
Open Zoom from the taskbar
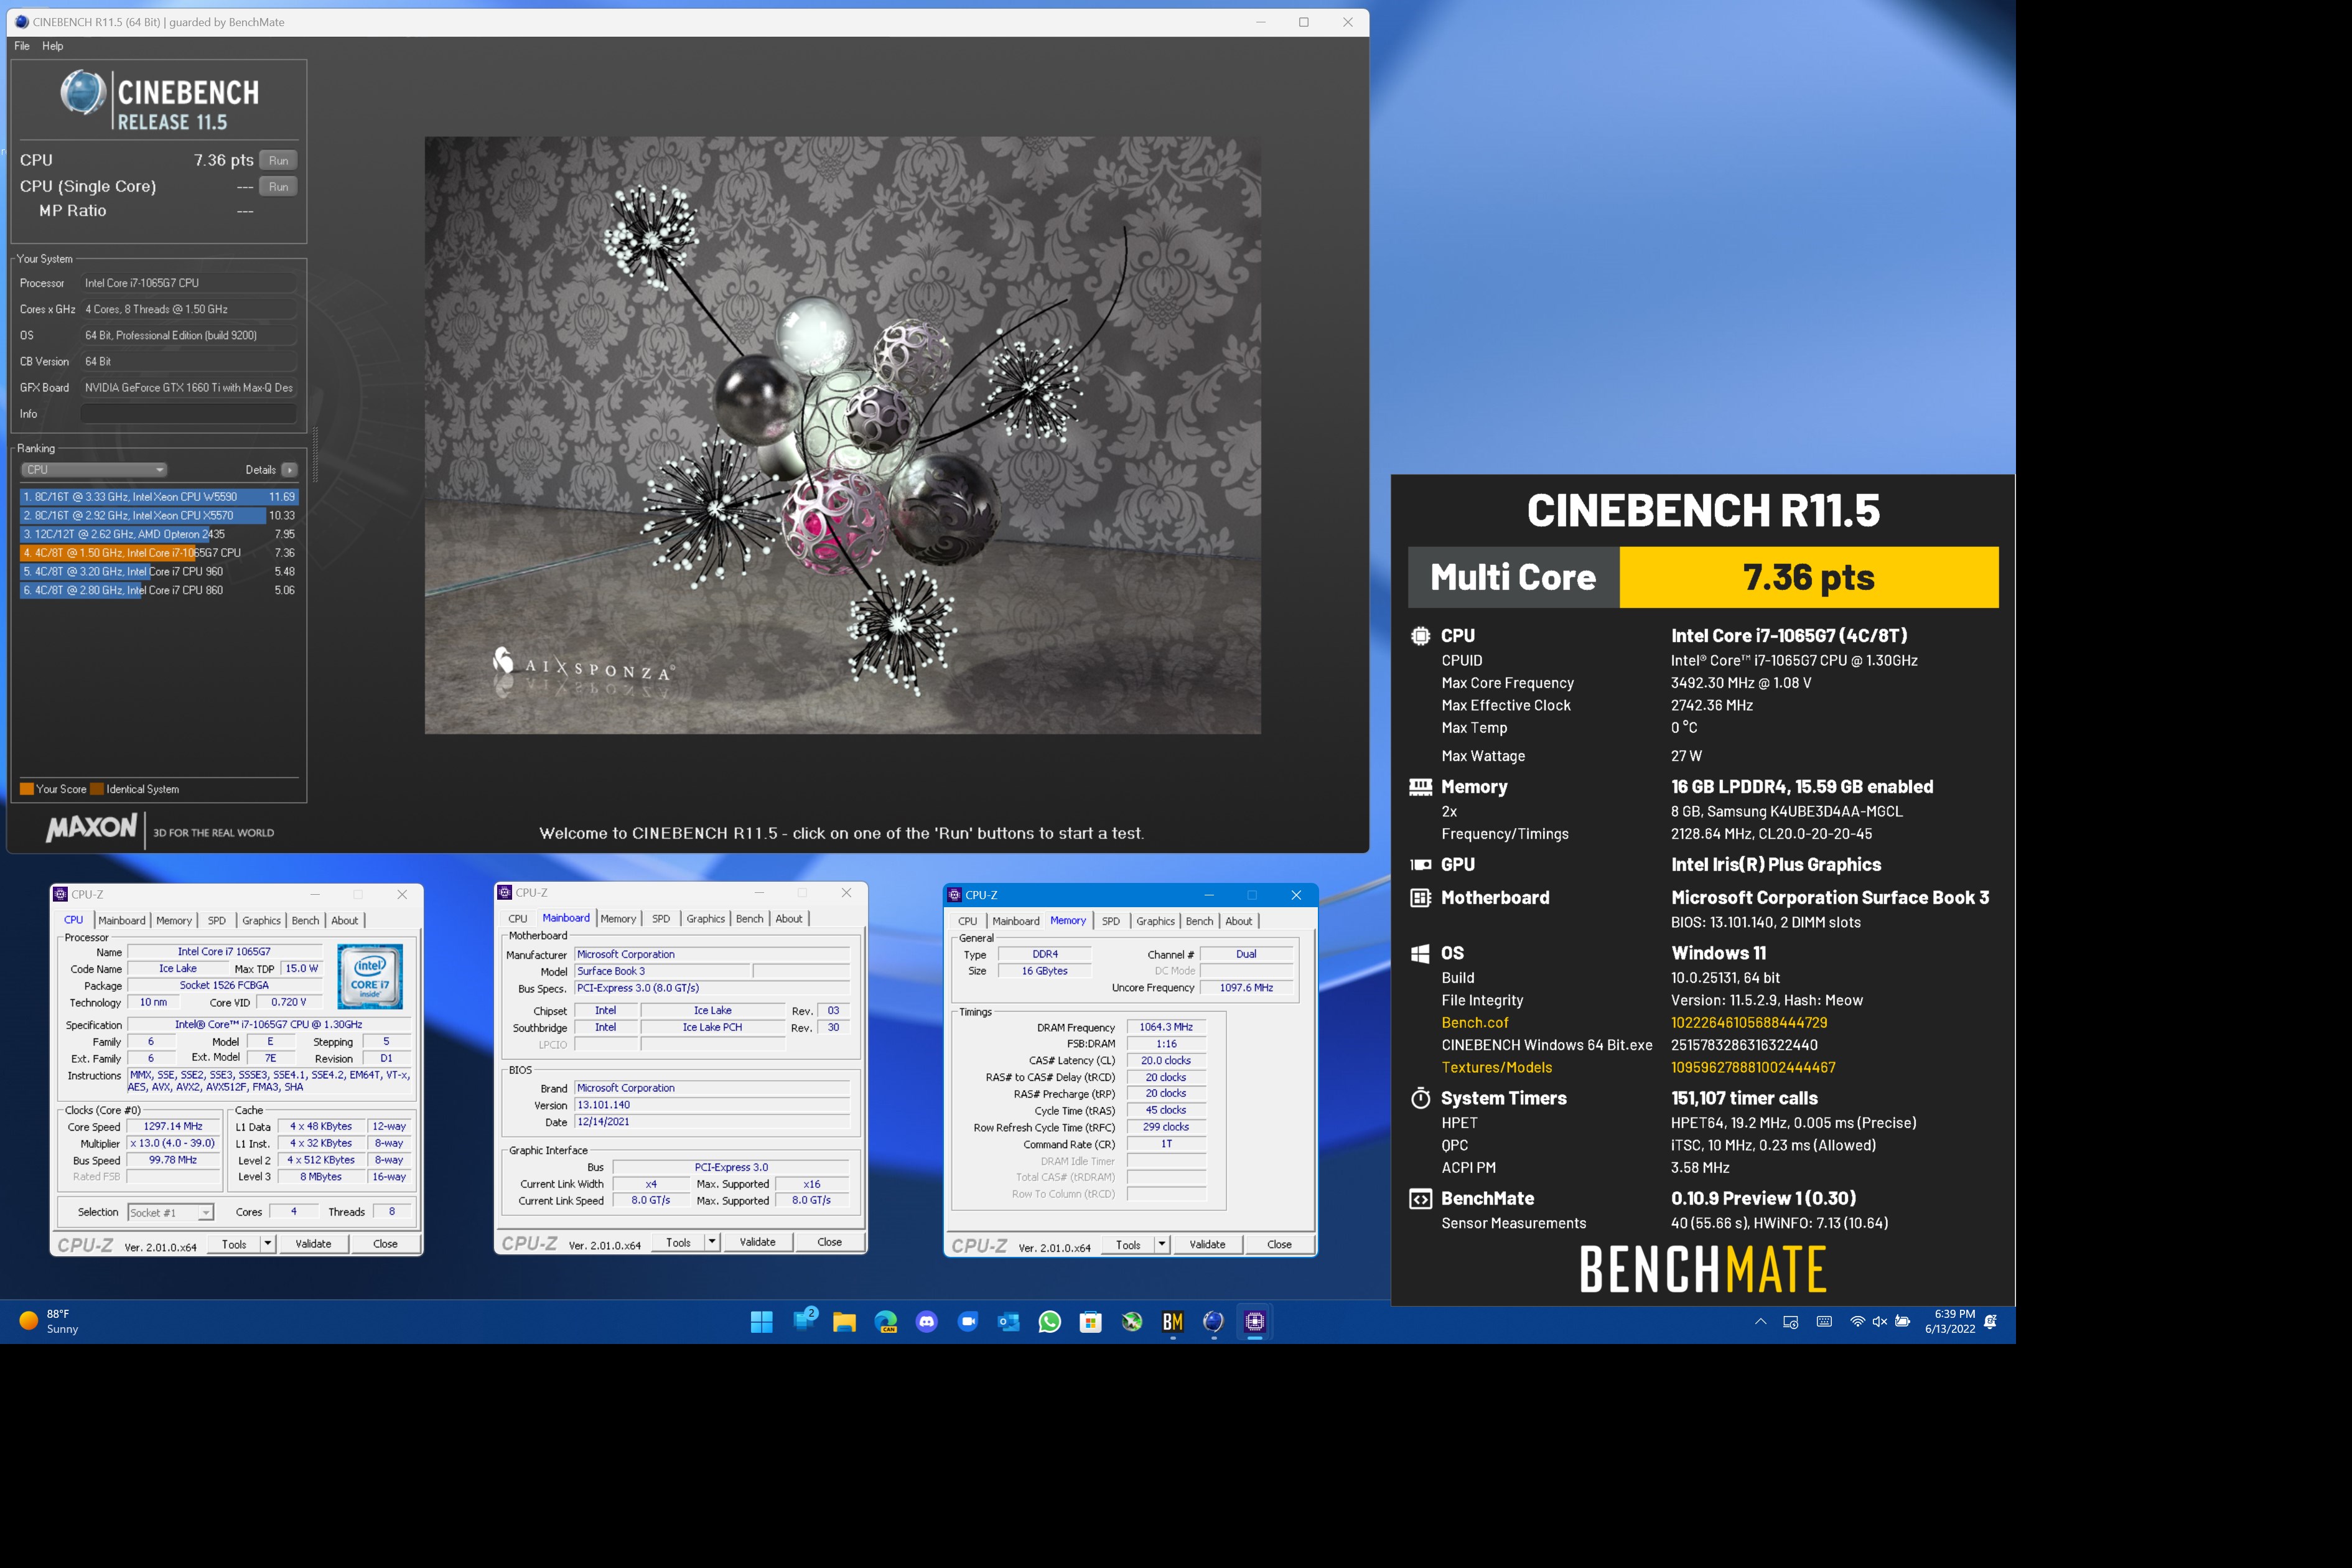pos(968,1322)
